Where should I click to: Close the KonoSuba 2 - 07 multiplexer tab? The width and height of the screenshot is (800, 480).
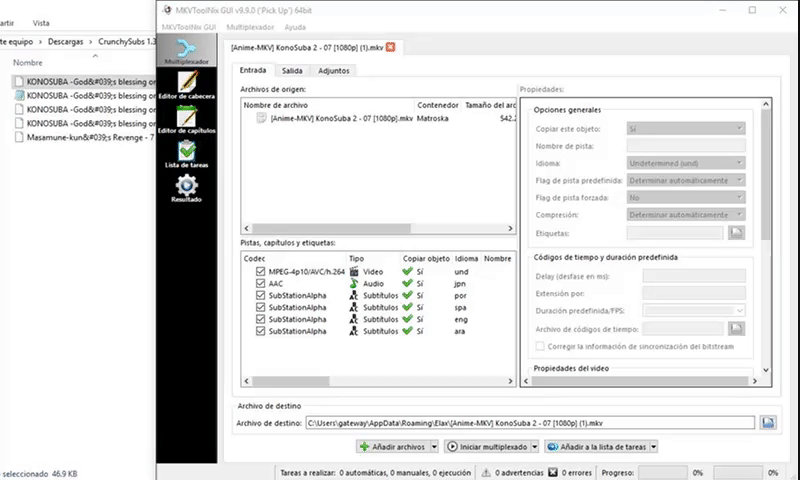tap(390, 47)
